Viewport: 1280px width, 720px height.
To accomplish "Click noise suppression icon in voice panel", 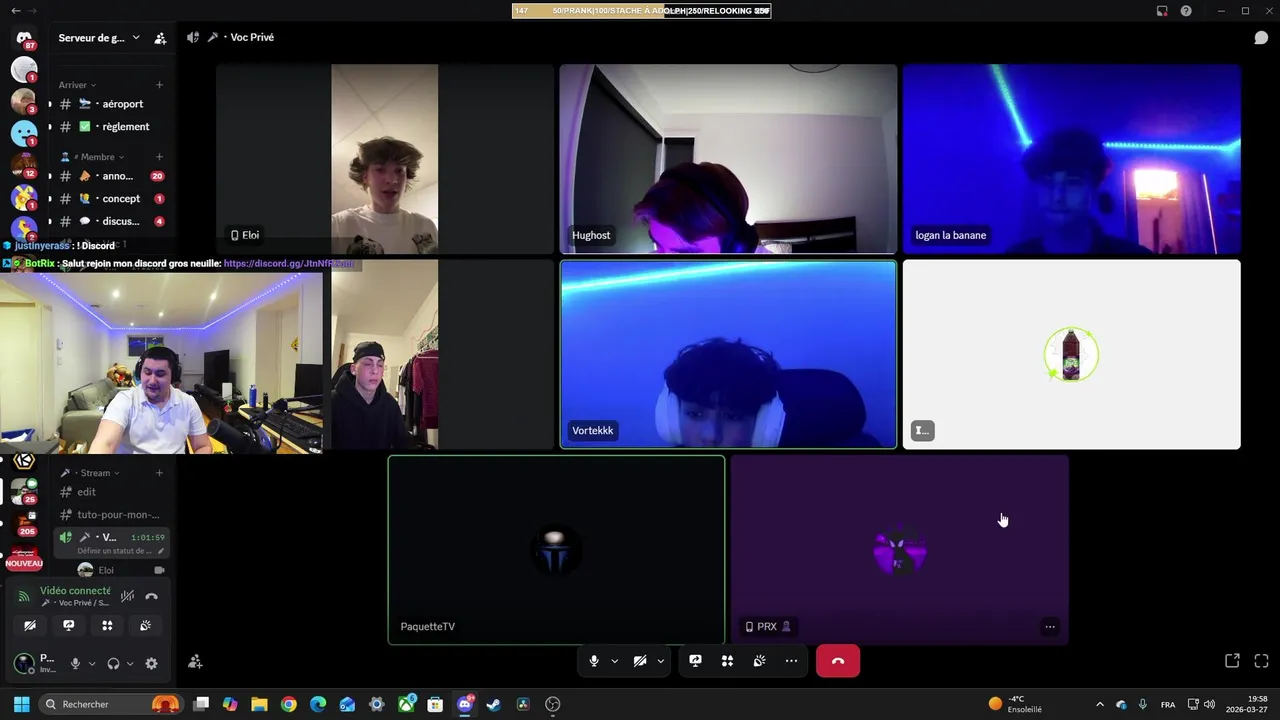I will coord(127,596).
